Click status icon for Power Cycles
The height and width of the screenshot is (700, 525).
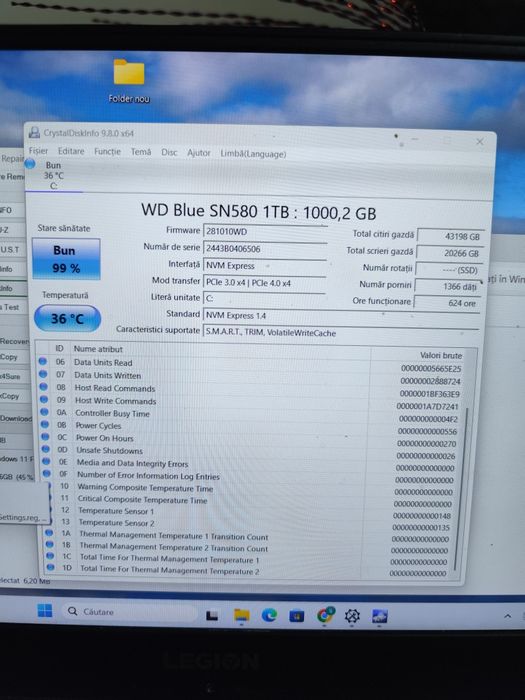coord(45,425)
